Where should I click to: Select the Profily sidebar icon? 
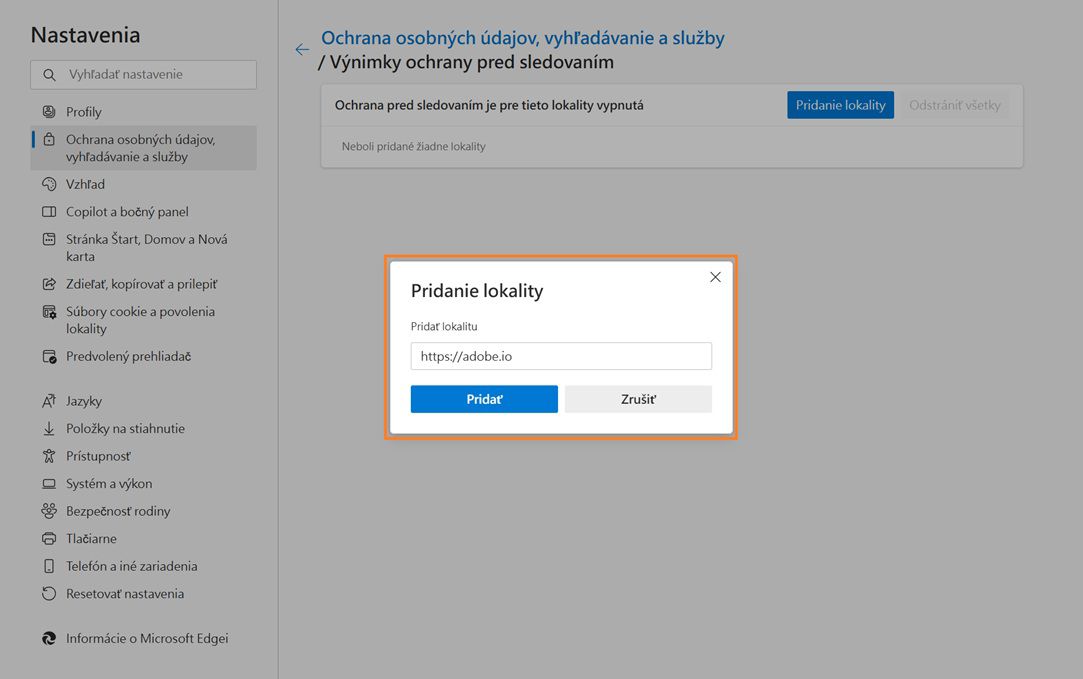[x=47, y=111]
